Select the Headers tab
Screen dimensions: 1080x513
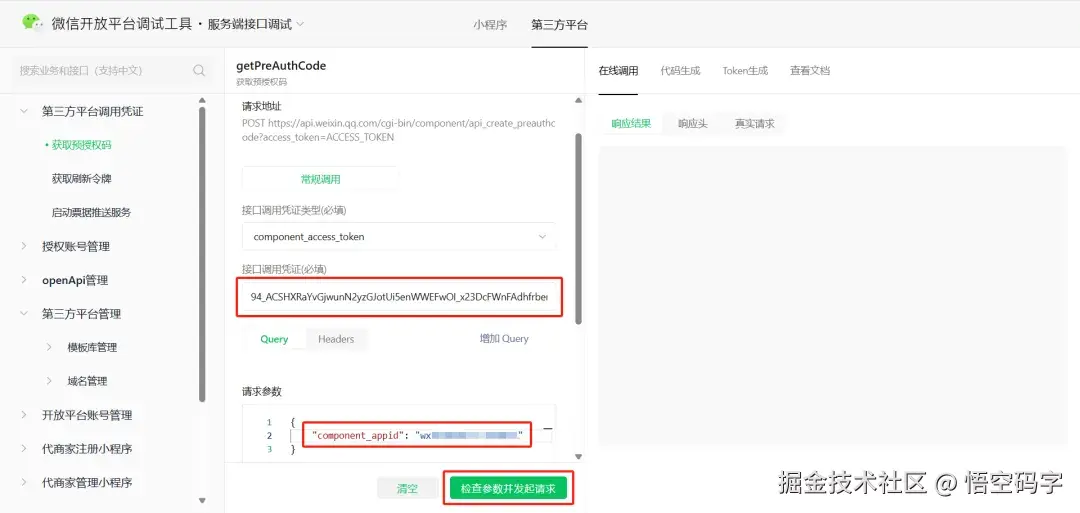point(336,339)
